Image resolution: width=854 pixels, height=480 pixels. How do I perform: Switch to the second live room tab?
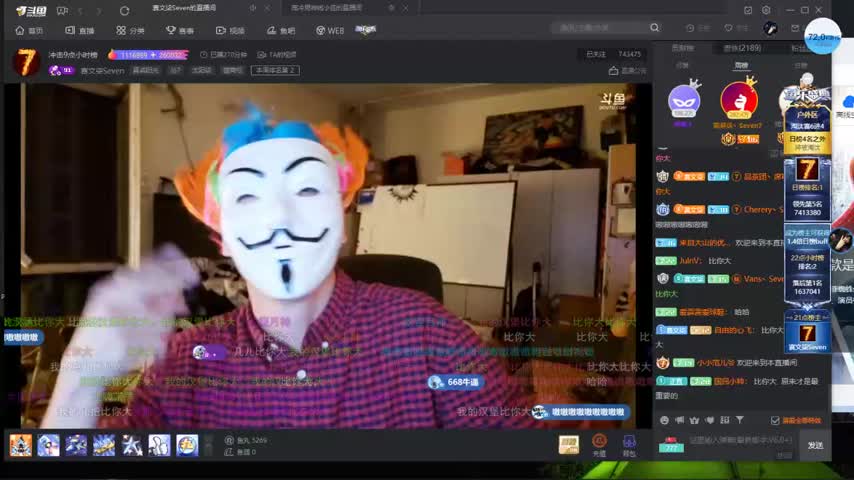click(327, 8)
